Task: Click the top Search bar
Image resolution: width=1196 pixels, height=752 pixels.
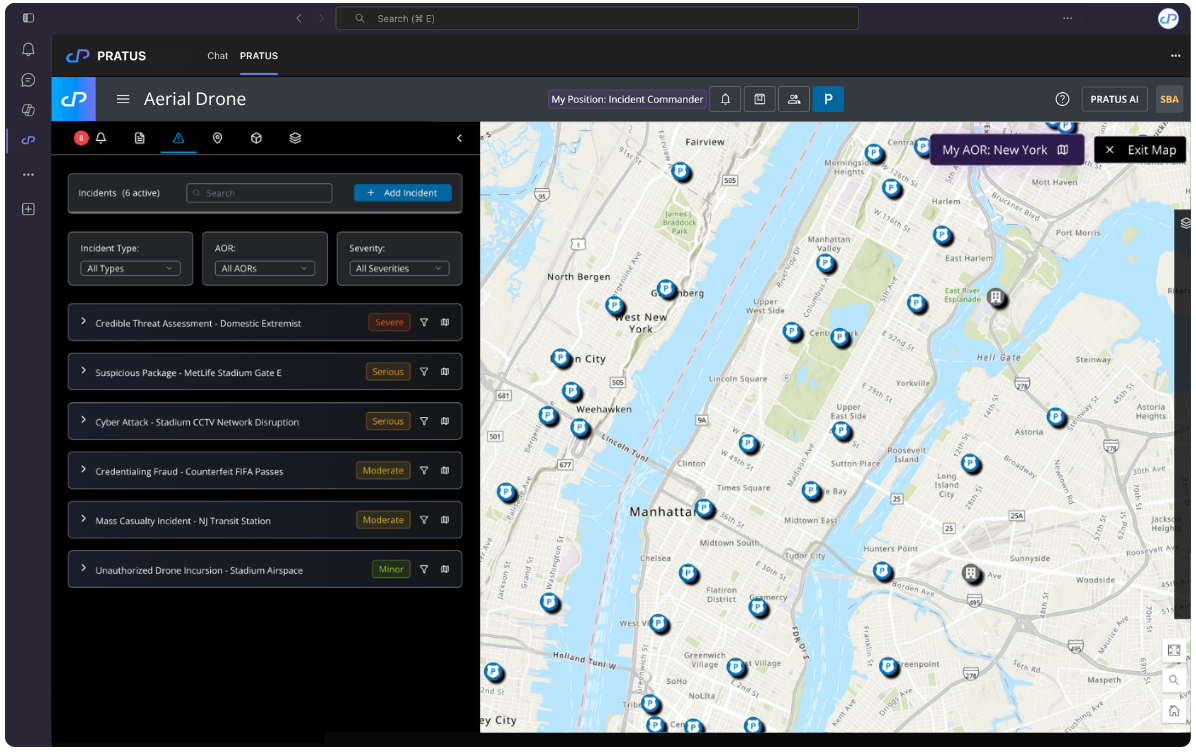Action: pyautogui.click(x=596, y=18)
